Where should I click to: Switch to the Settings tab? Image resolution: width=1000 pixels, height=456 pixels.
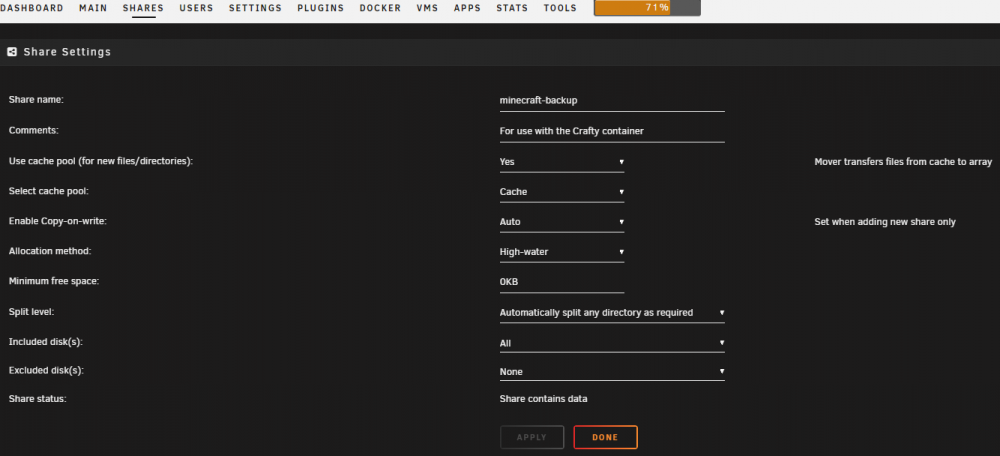pyautogui.click(x=255, y=8)
